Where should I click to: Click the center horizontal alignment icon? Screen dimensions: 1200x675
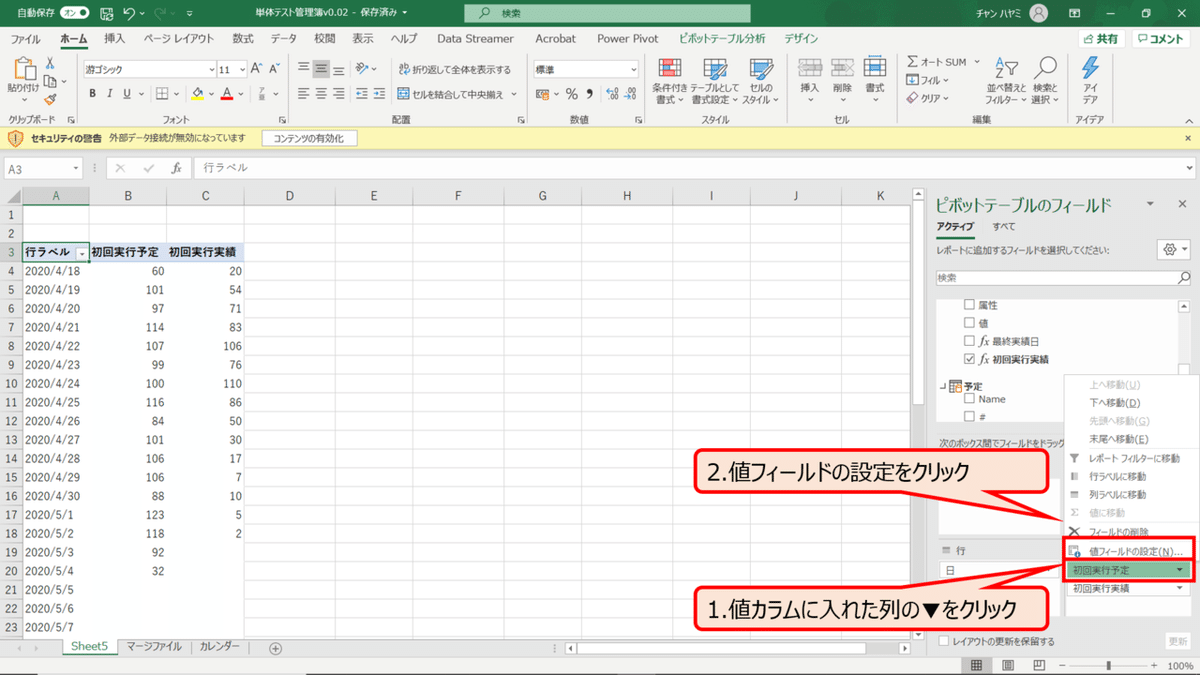pyautogui.click(x=322, y=94)
